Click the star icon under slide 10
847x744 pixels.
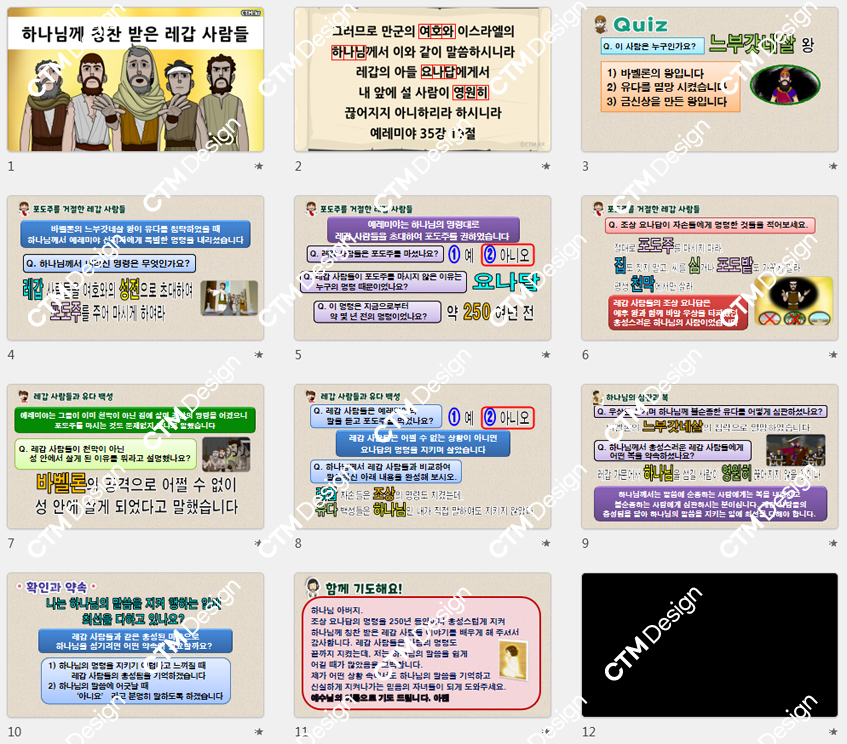click(x=259, y=732)
